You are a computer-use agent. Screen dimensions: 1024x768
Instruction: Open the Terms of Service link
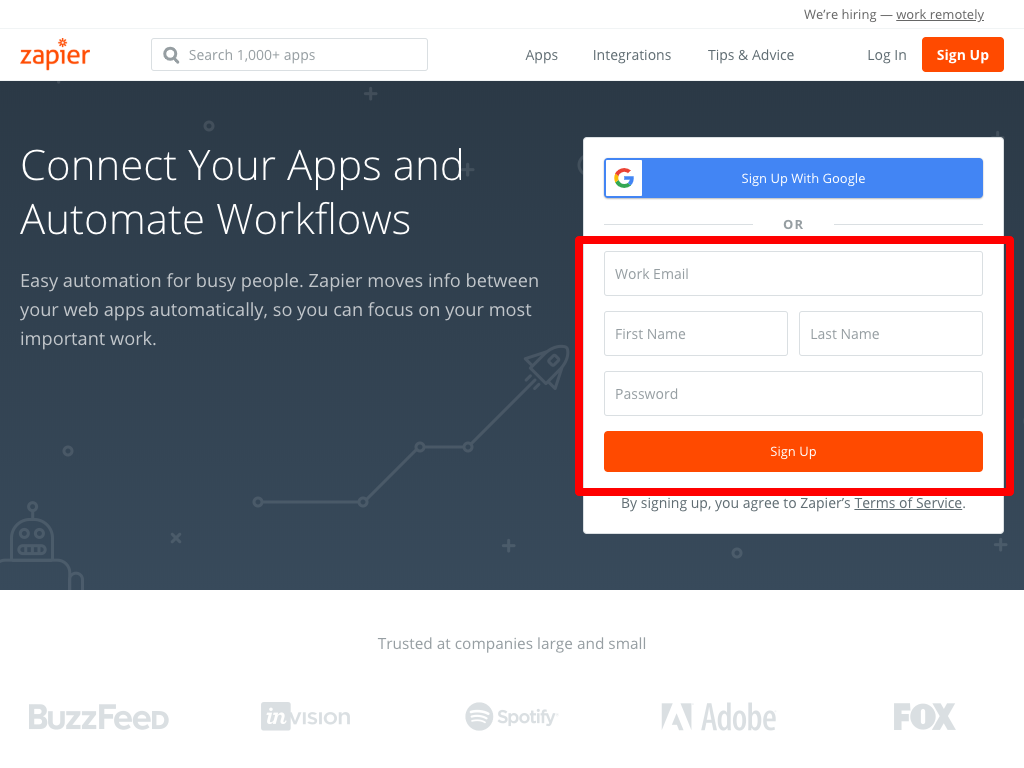tap(908, 503)
